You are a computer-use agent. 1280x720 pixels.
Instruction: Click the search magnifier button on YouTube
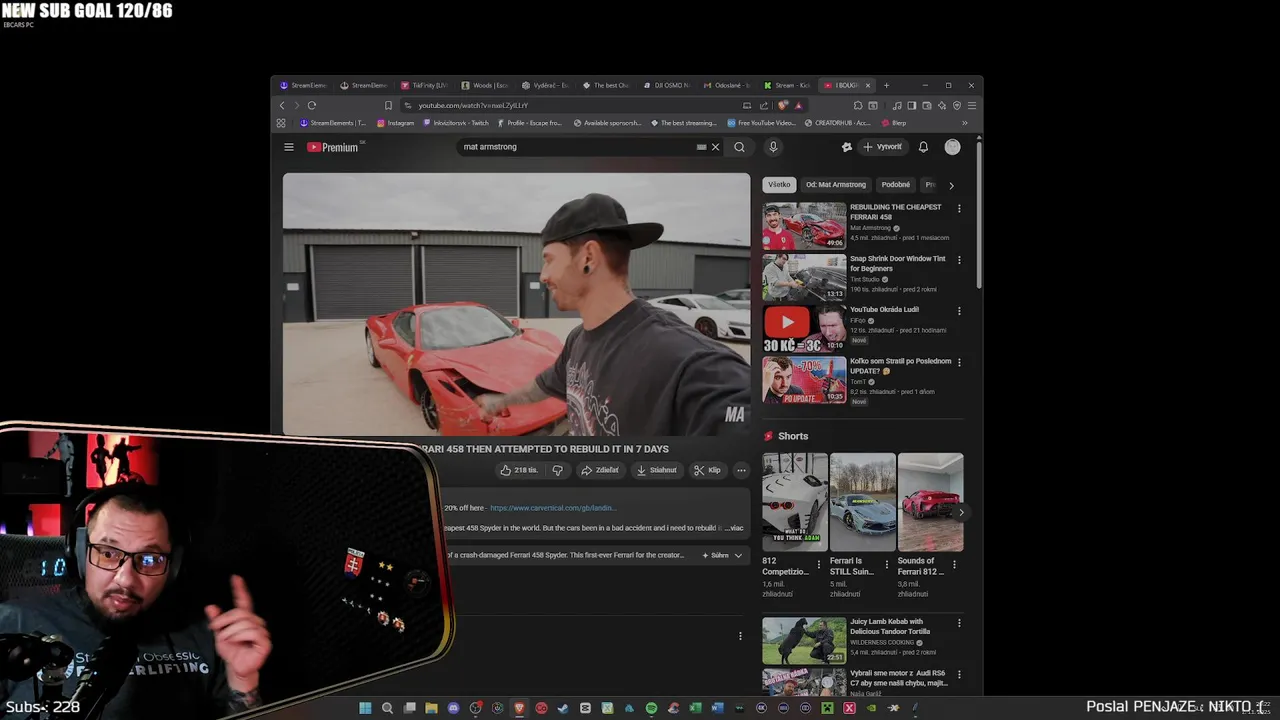click(739, 147)
